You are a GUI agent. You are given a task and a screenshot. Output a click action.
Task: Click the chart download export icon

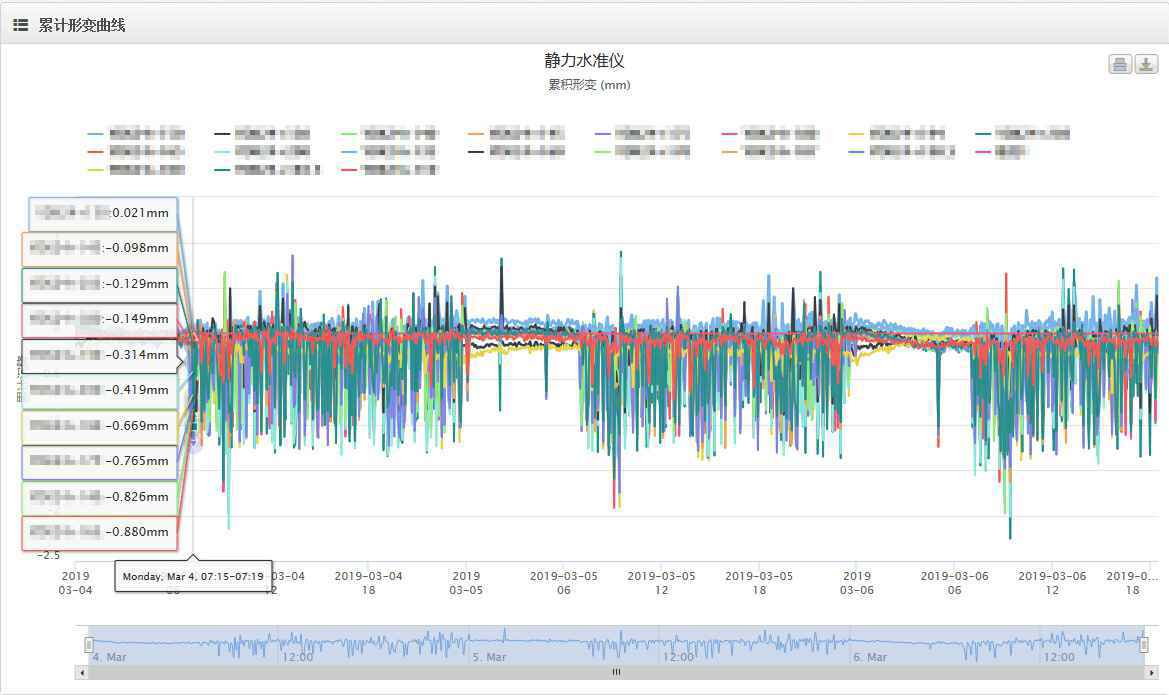[x=1146, y=64]
